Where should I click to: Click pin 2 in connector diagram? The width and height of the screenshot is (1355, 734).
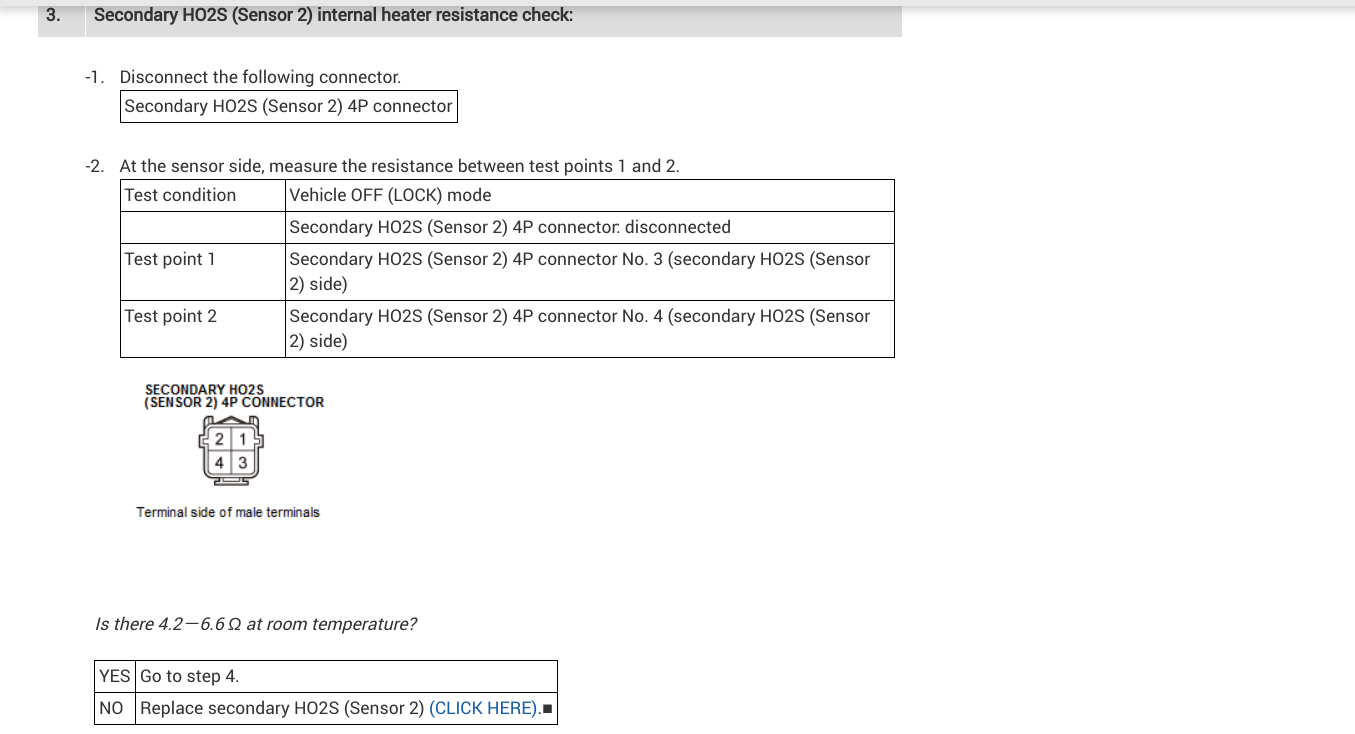pyautogui.click(x=219, y=440)
